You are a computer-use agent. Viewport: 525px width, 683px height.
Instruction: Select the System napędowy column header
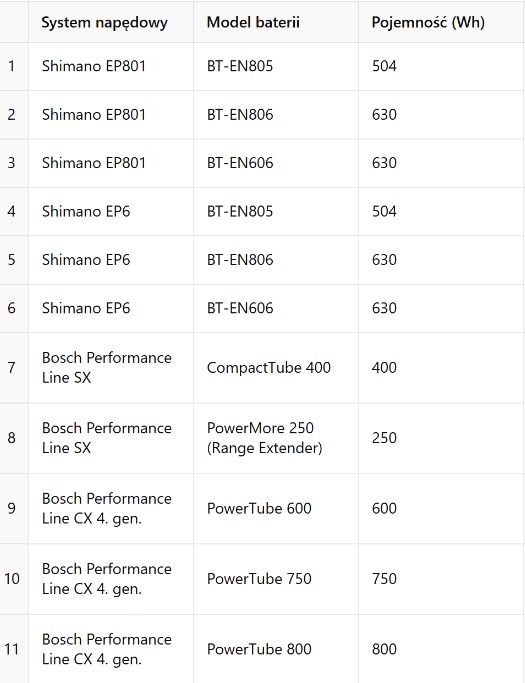pos(111,22)
